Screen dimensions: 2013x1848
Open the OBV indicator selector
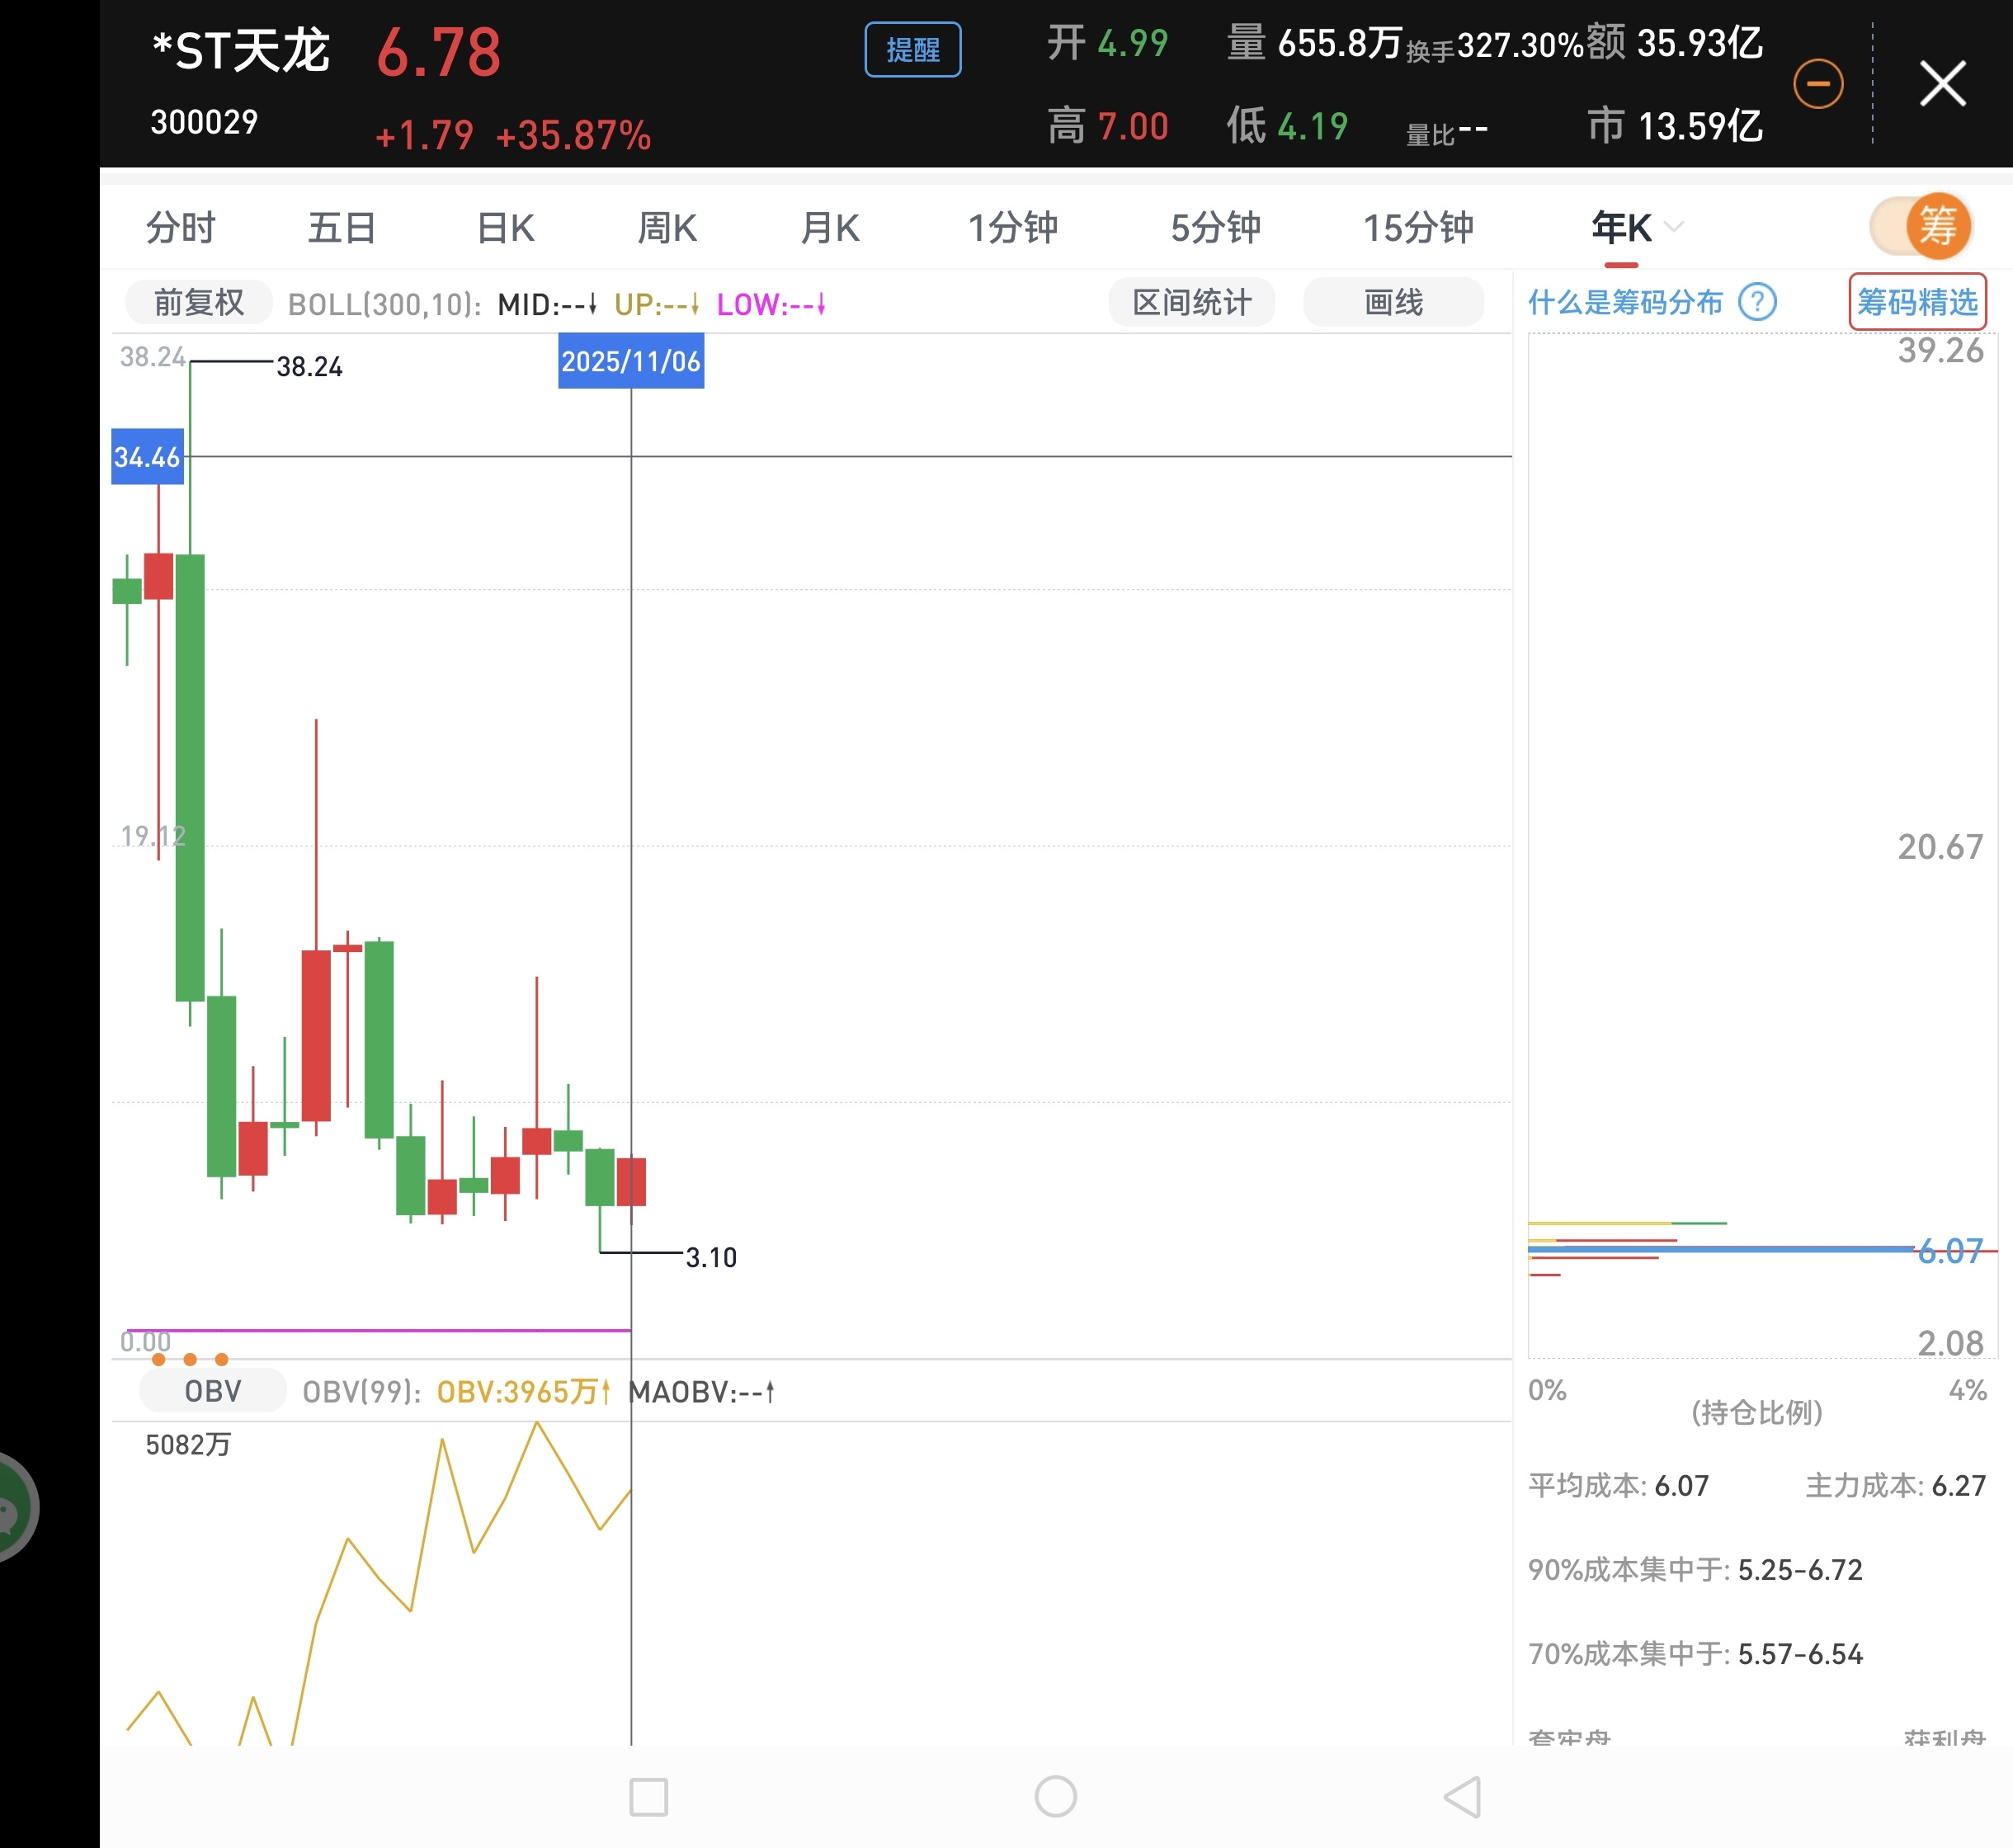[x=213, y=1391]
